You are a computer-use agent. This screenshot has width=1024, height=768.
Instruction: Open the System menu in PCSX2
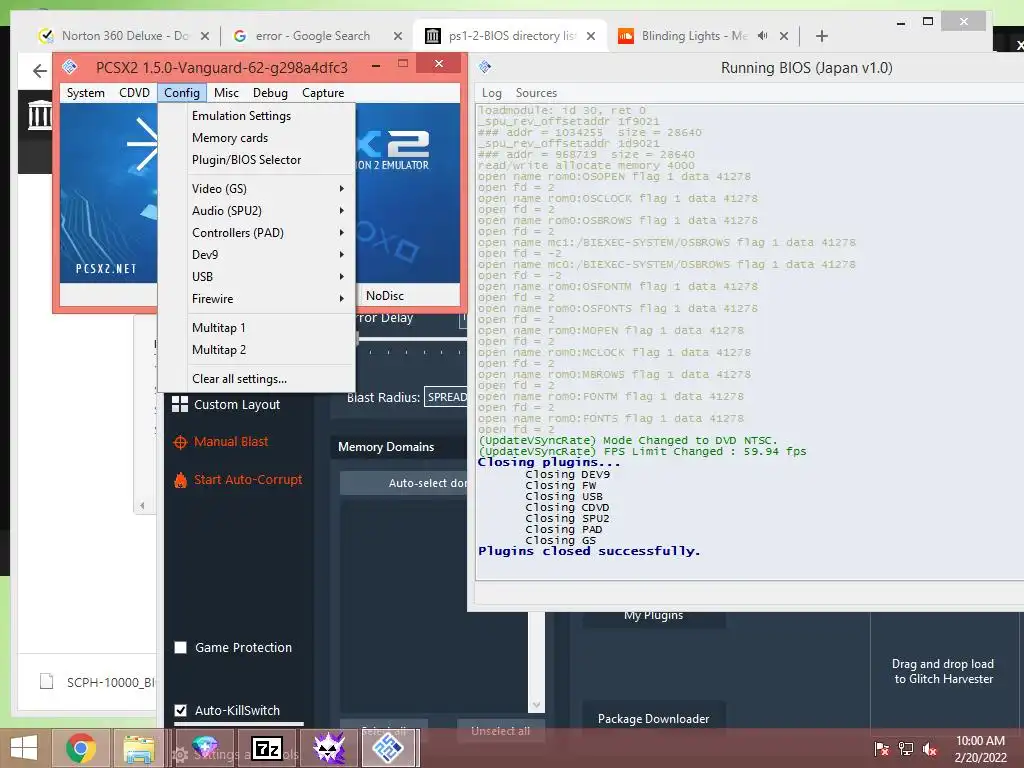coord(86,93)
